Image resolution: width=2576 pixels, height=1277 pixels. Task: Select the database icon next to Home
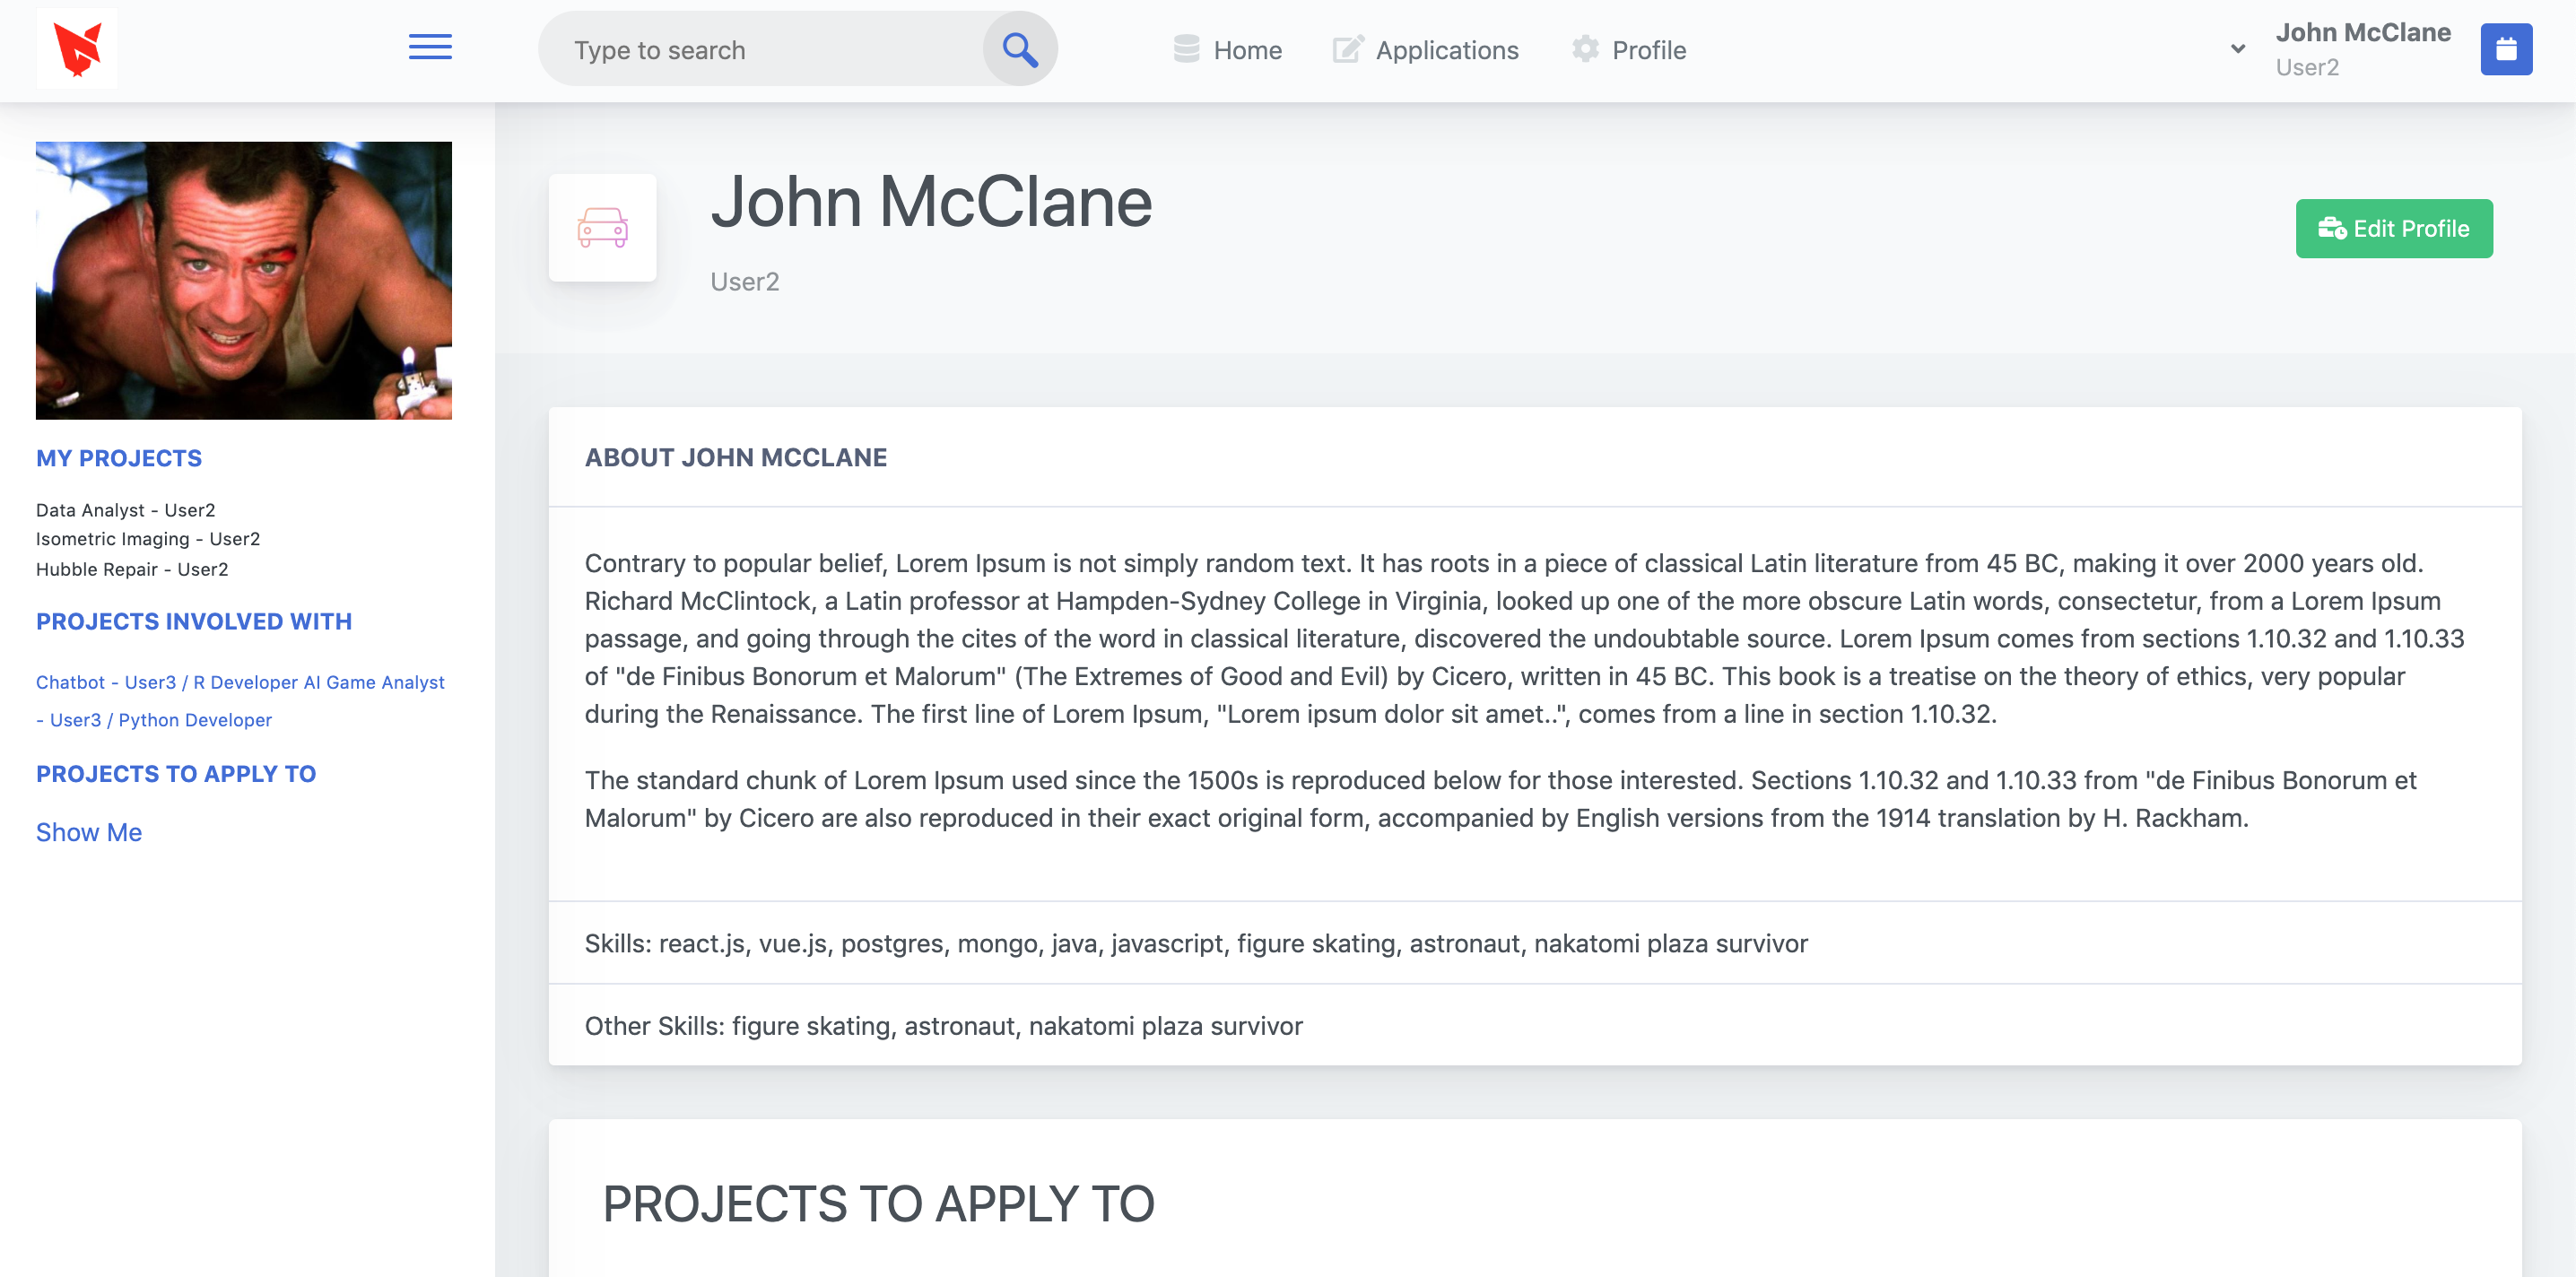click(1185, 48)
